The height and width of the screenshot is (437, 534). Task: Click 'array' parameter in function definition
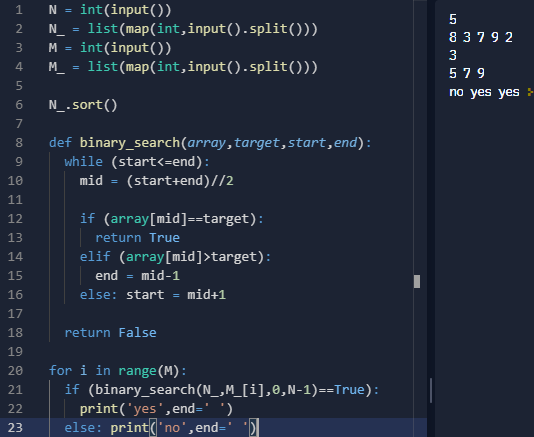pyautogui.click(x=206, y=143)
